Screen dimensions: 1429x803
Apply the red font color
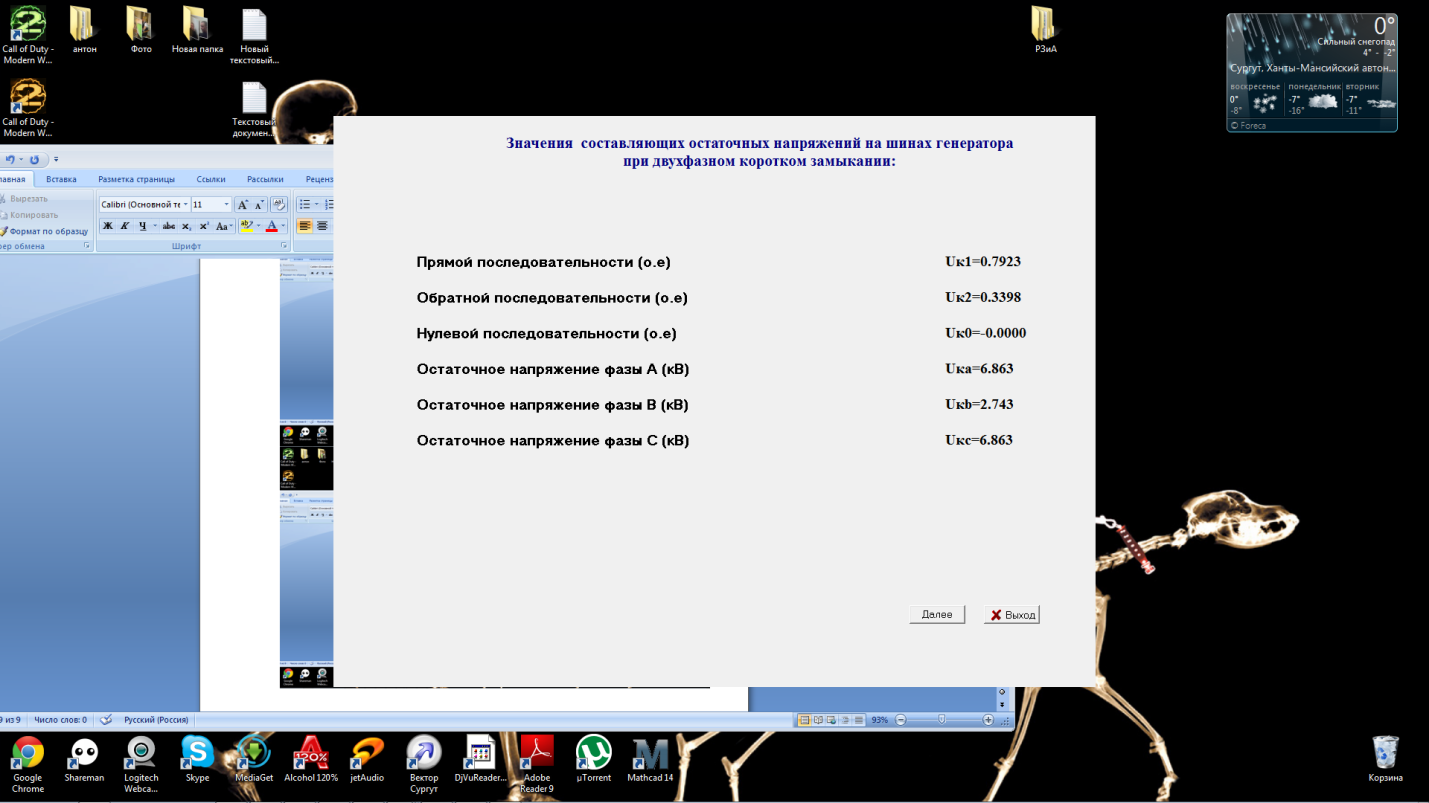(272, 226)
